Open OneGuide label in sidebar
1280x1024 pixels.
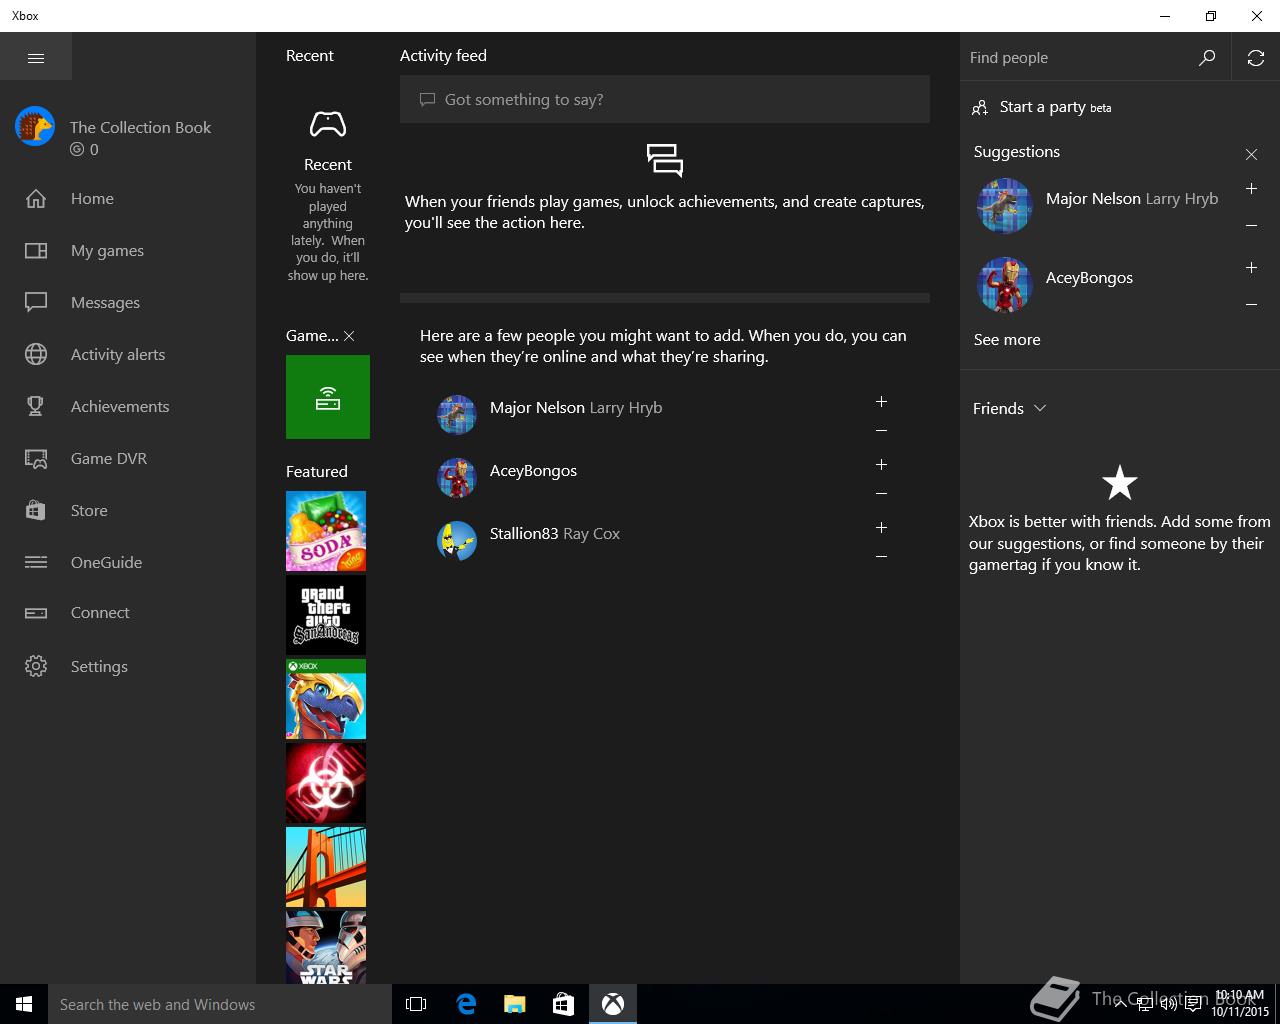[x=106, y=563]
